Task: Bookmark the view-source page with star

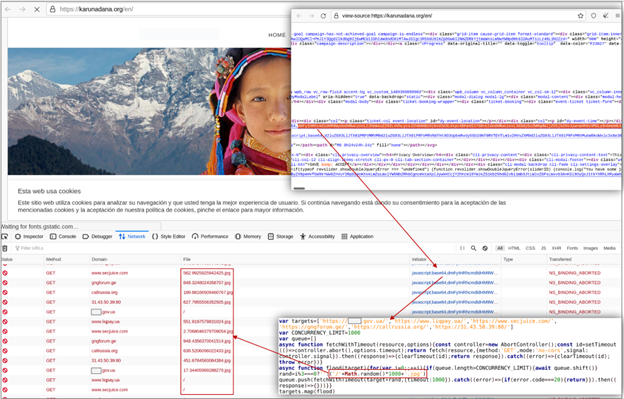Action: [581, 16]
